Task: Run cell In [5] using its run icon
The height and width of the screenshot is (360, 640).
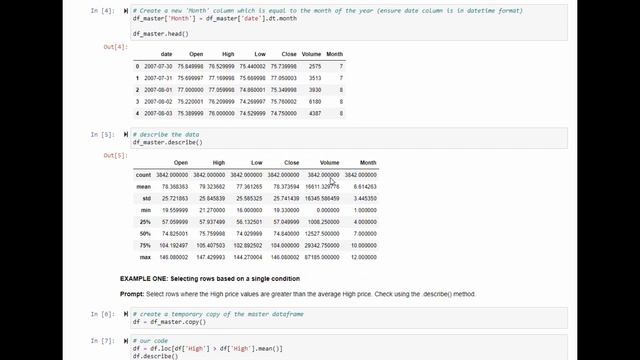Action: (126, 134)
